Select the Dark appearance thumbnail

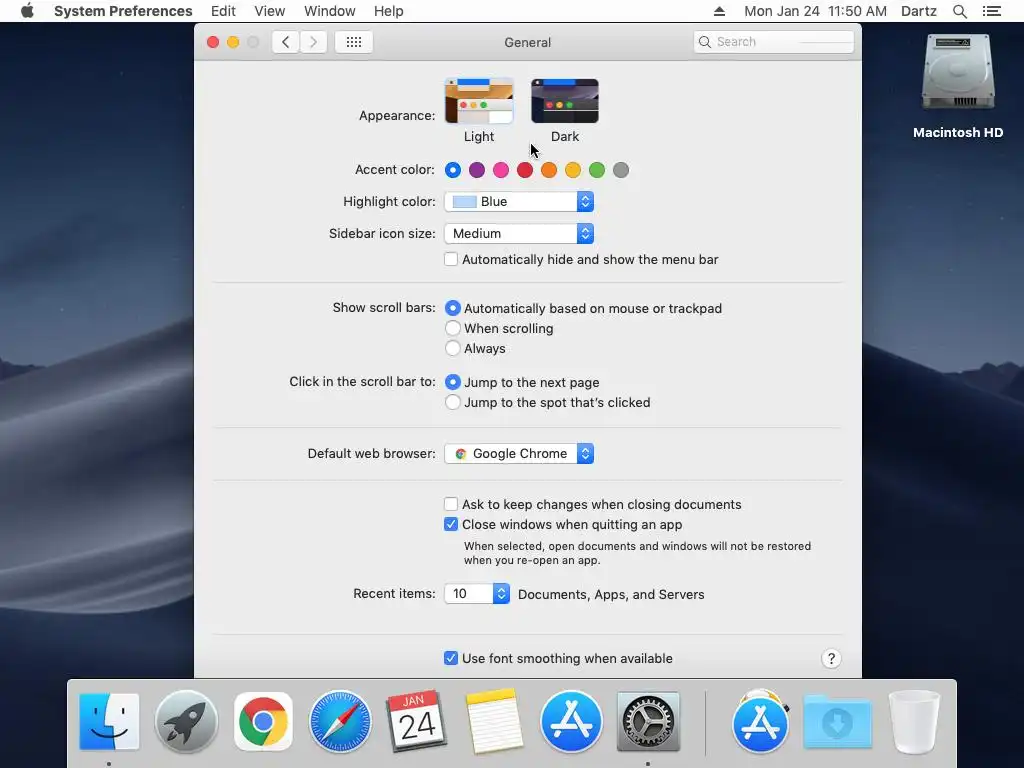click(565, 101)
